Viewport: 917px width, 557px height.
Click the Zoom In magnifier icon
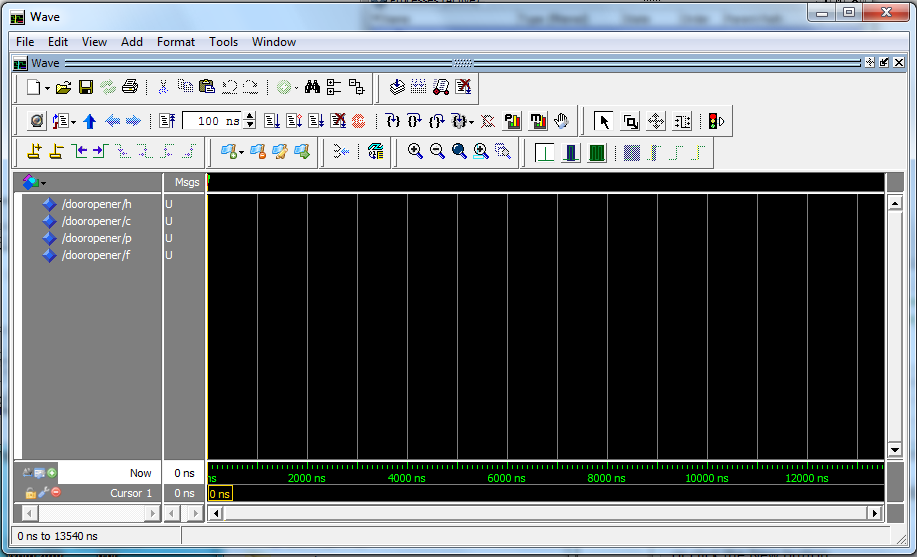click(415, 152)
